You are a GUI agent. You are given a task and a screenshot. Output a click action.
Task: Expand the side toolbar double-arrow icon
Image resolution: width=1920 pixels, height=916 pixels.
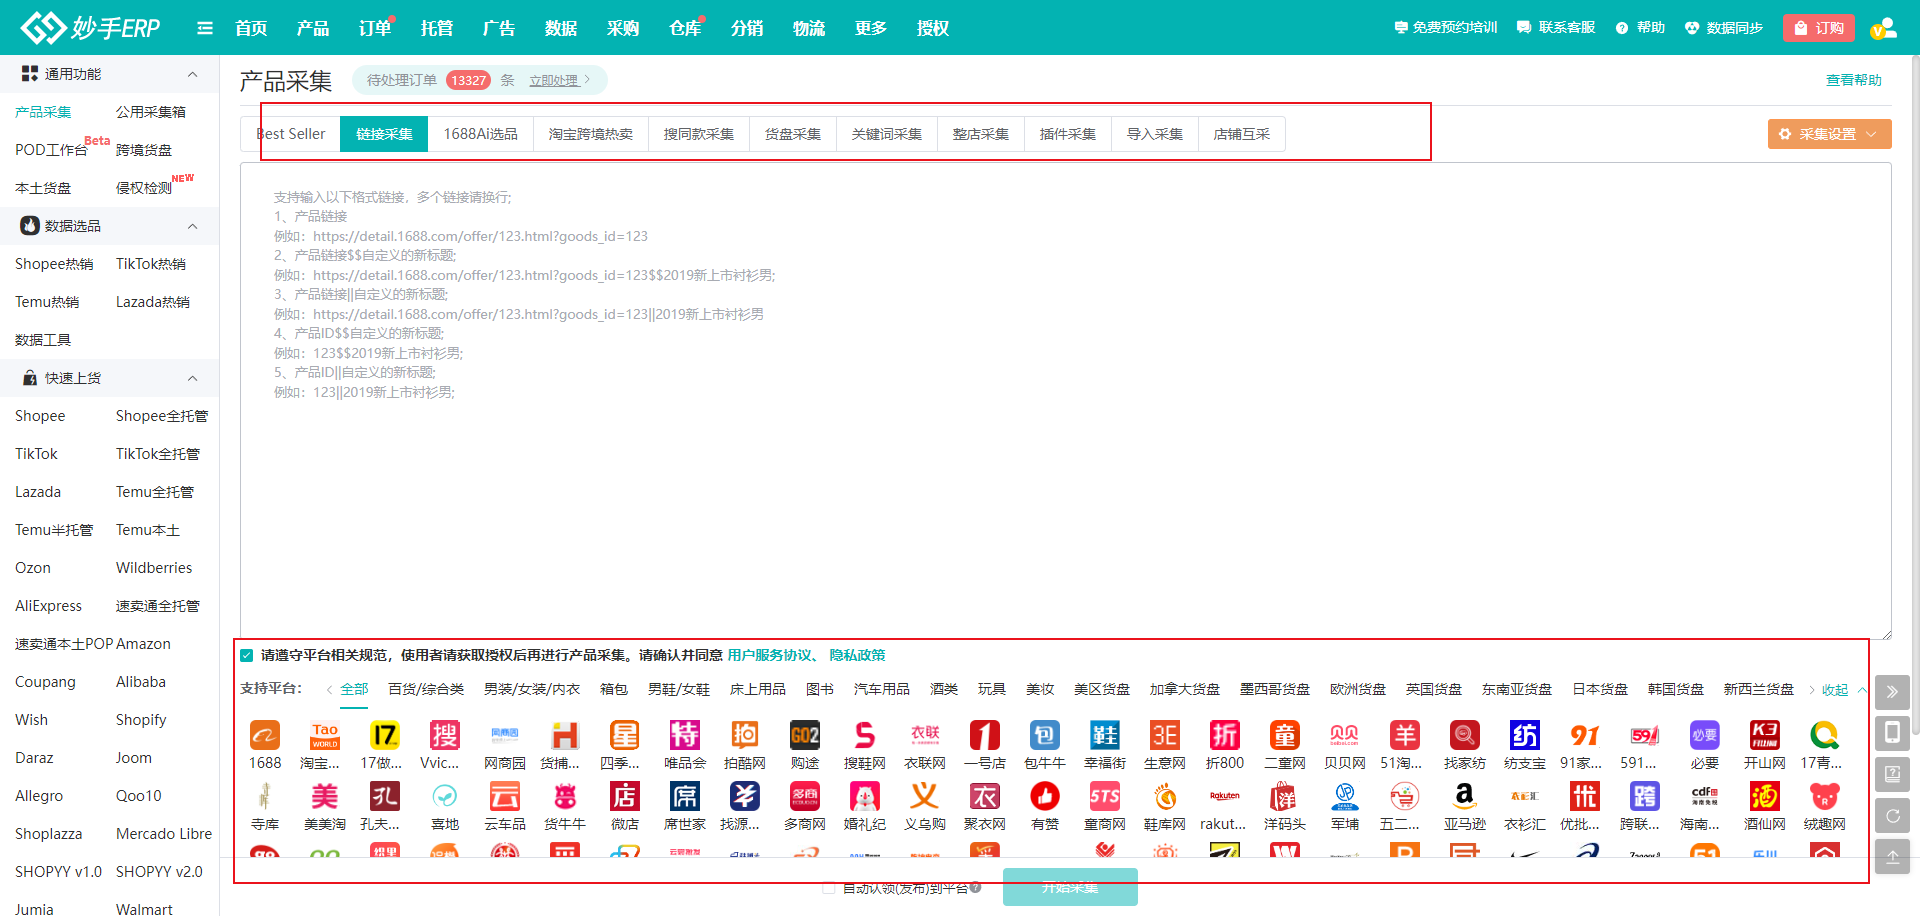click(x=1892, y=692)
